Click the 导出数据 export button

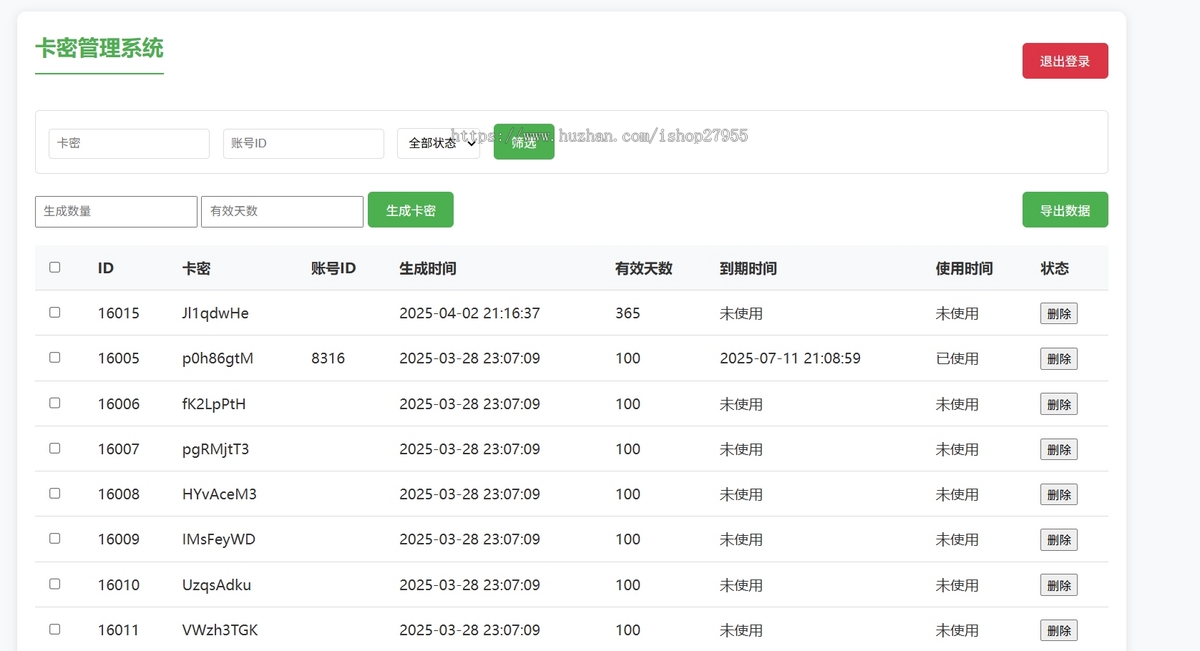[1065, 210]
